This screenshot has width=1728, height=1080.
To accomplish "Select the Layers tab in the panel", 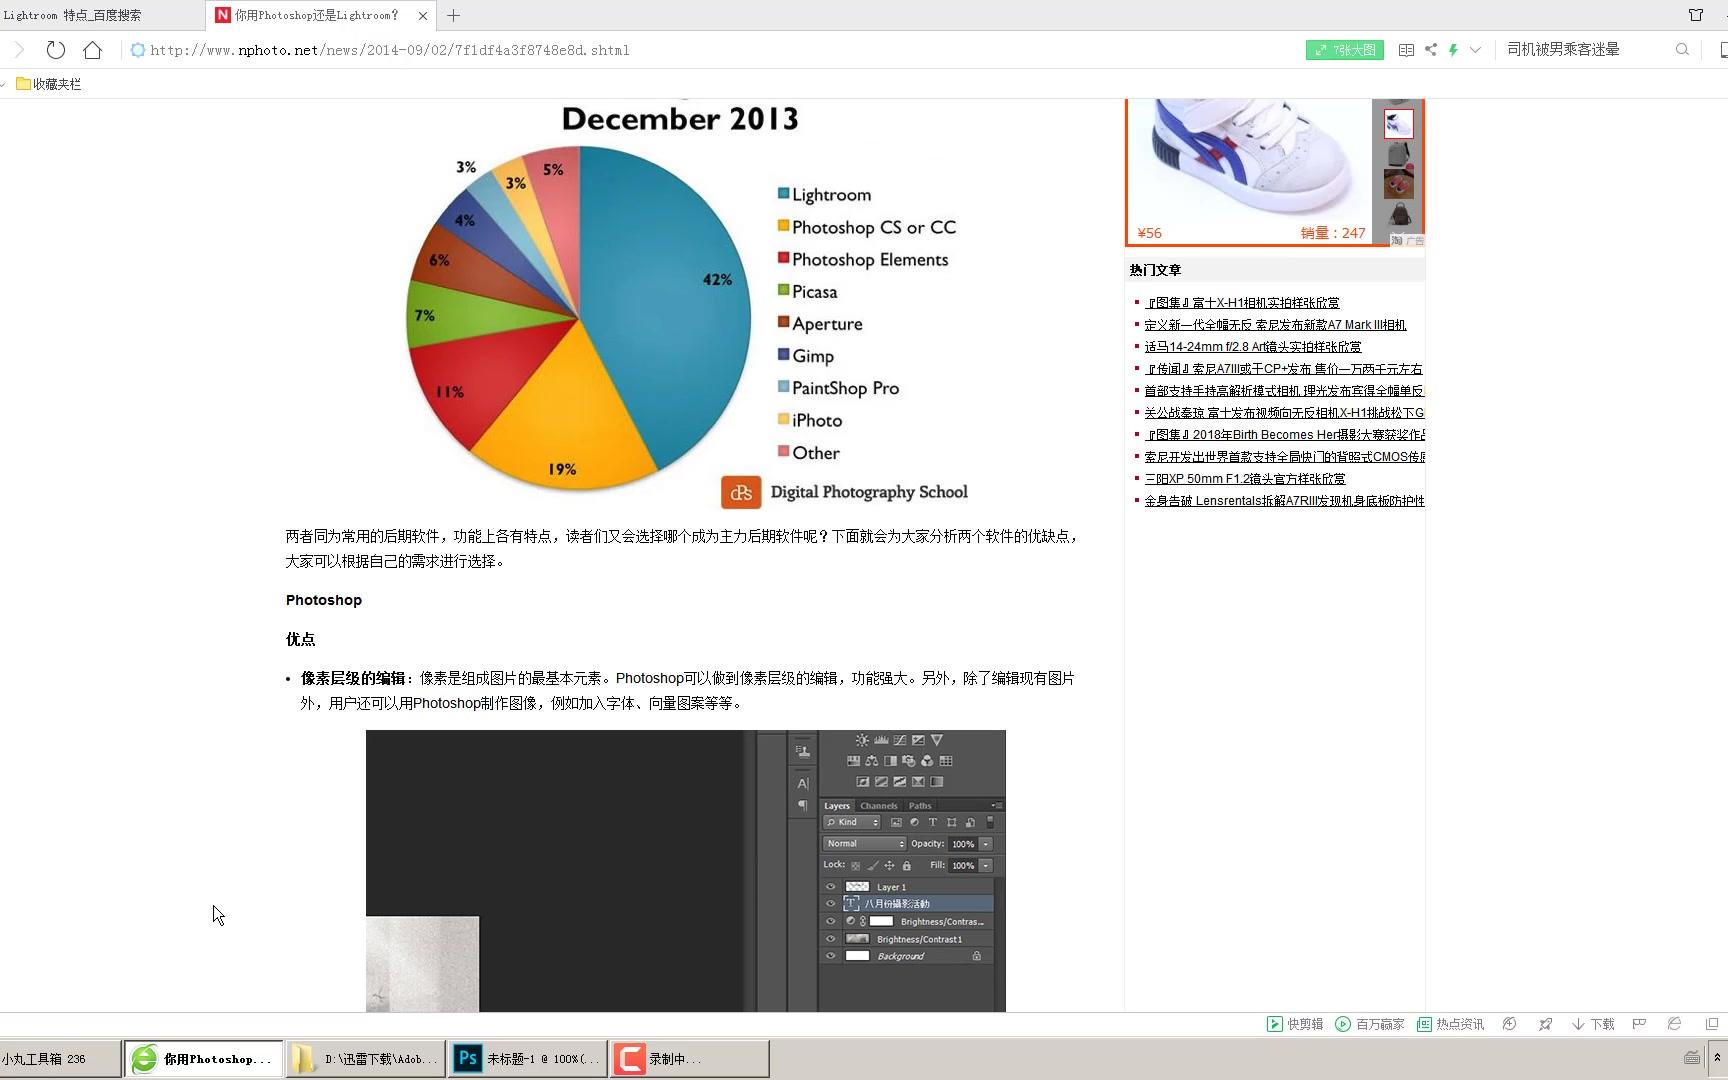I will click(x=837, y=806).
